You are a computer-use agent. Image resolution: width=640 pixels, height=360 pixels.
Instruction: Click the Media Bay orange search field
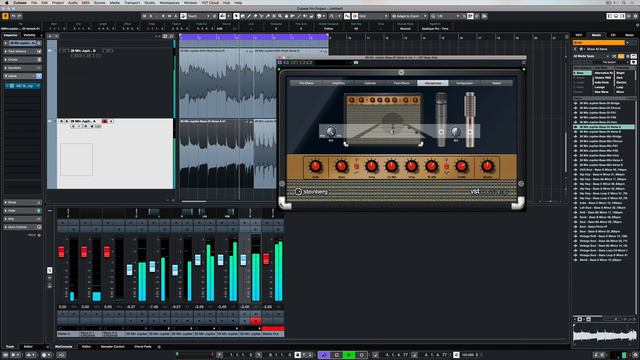pos(598,42)
